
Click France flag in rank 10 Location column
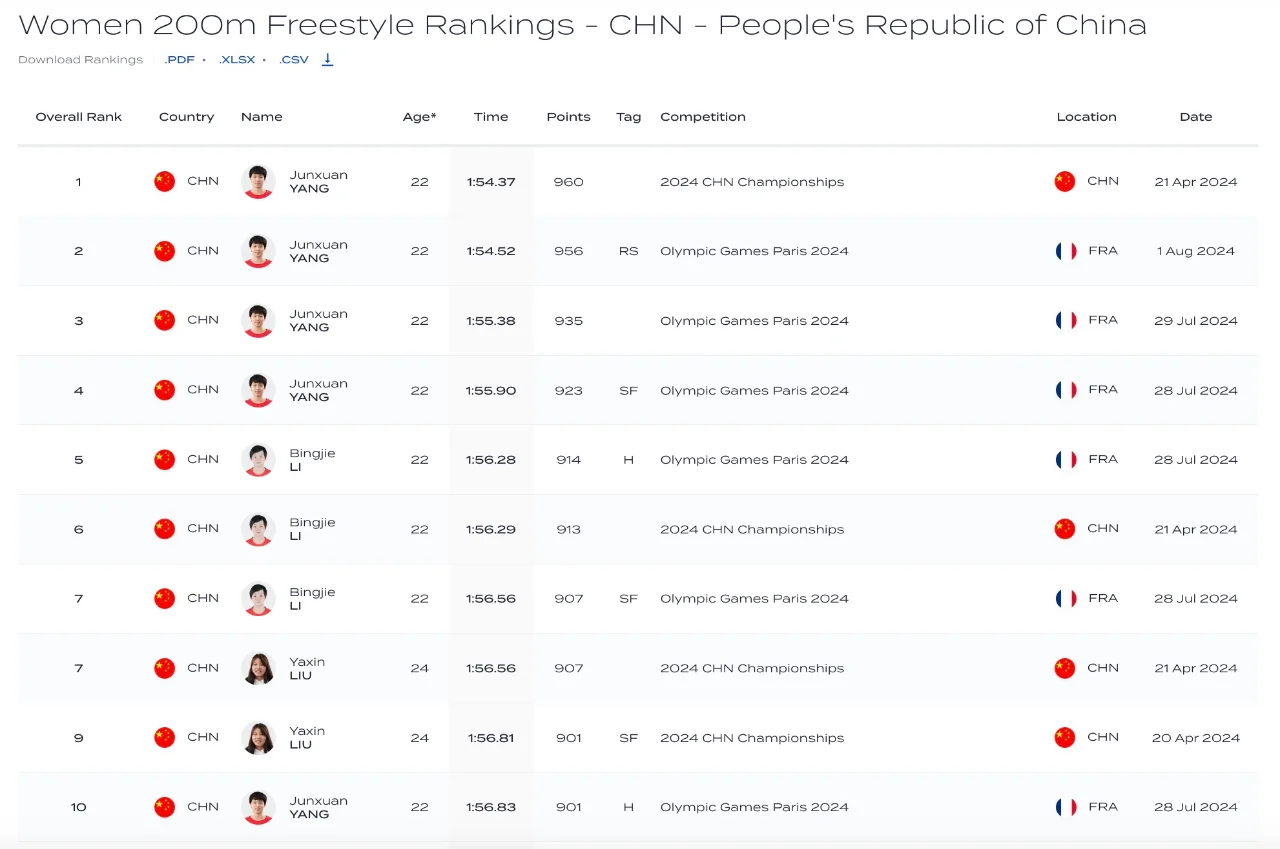[1065, 807]
